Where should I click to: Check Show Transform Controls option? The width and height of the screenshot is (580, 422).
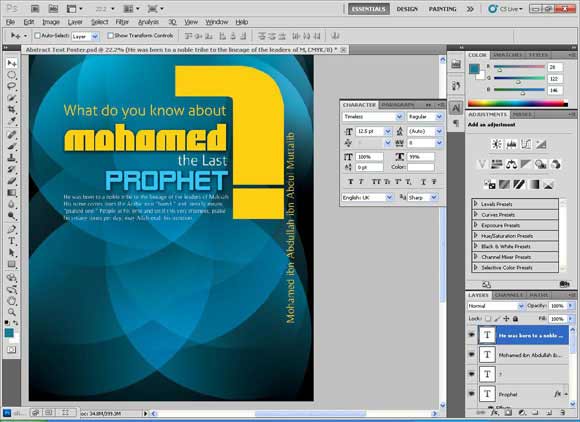click(110, 36)
